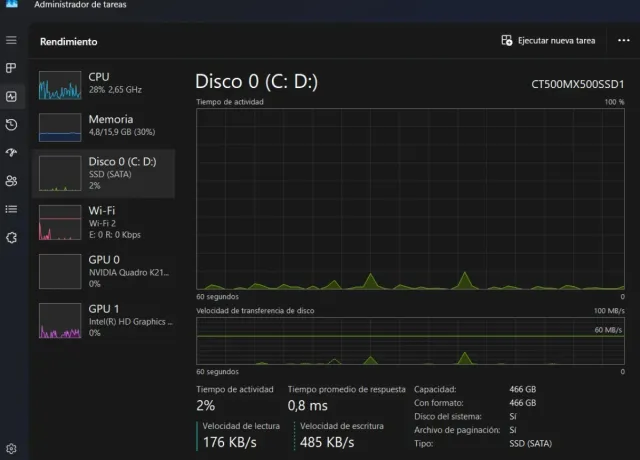The image size is (640, 460).
Task: Select Disco 0 (C: D:) item
Action: pyautogui.click(x=104, y=174)
